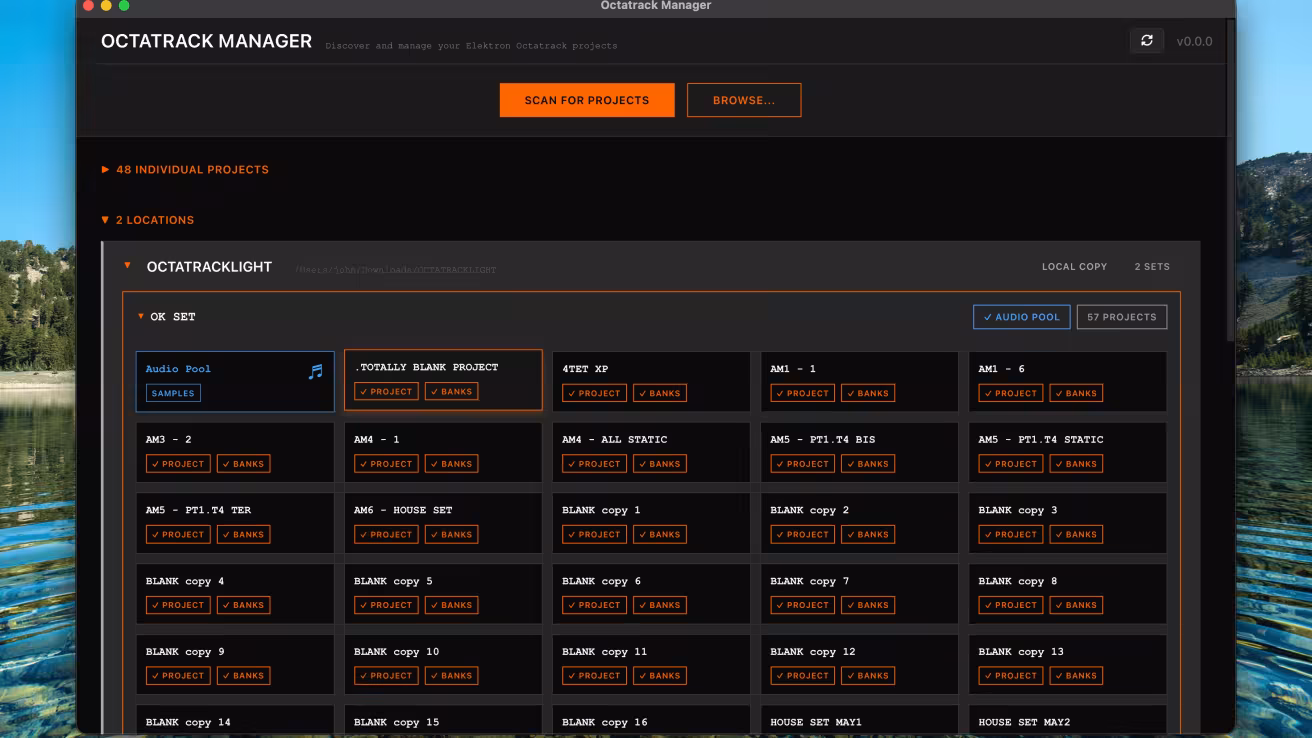Select the AM4 - ALL STATIC project
This screenshot has width=1312, height=738.
651,452
